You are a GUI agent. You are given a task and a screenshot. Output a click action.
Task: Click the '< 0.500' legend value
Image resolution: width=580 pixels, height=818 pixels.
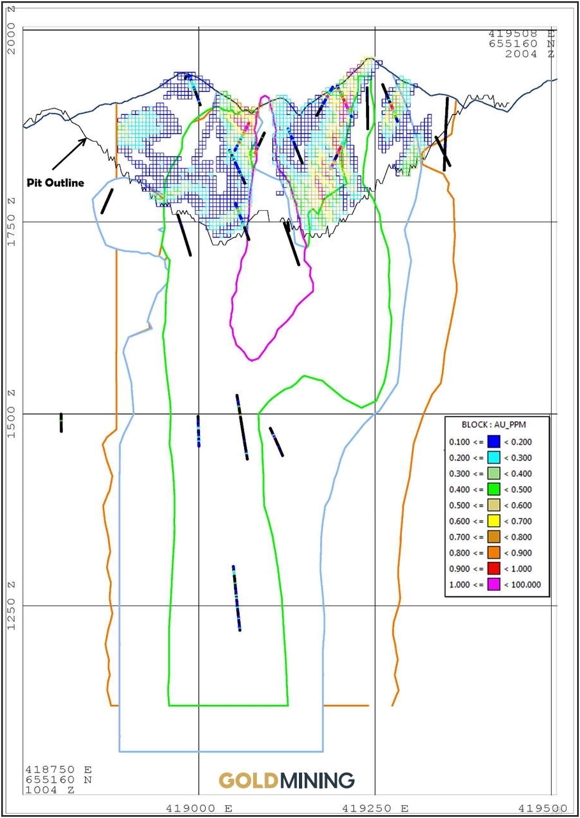(518, 490)
